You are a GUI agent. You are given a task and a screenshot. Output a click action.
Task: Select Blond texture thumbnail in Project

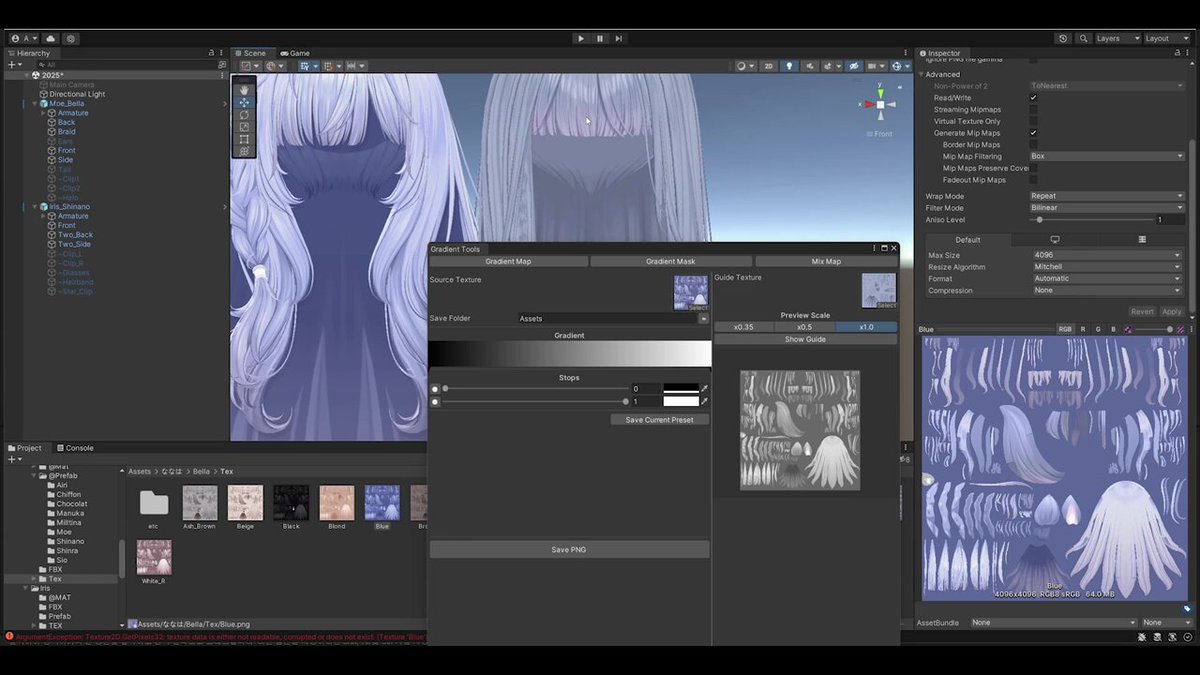click(x=336, y=503)
